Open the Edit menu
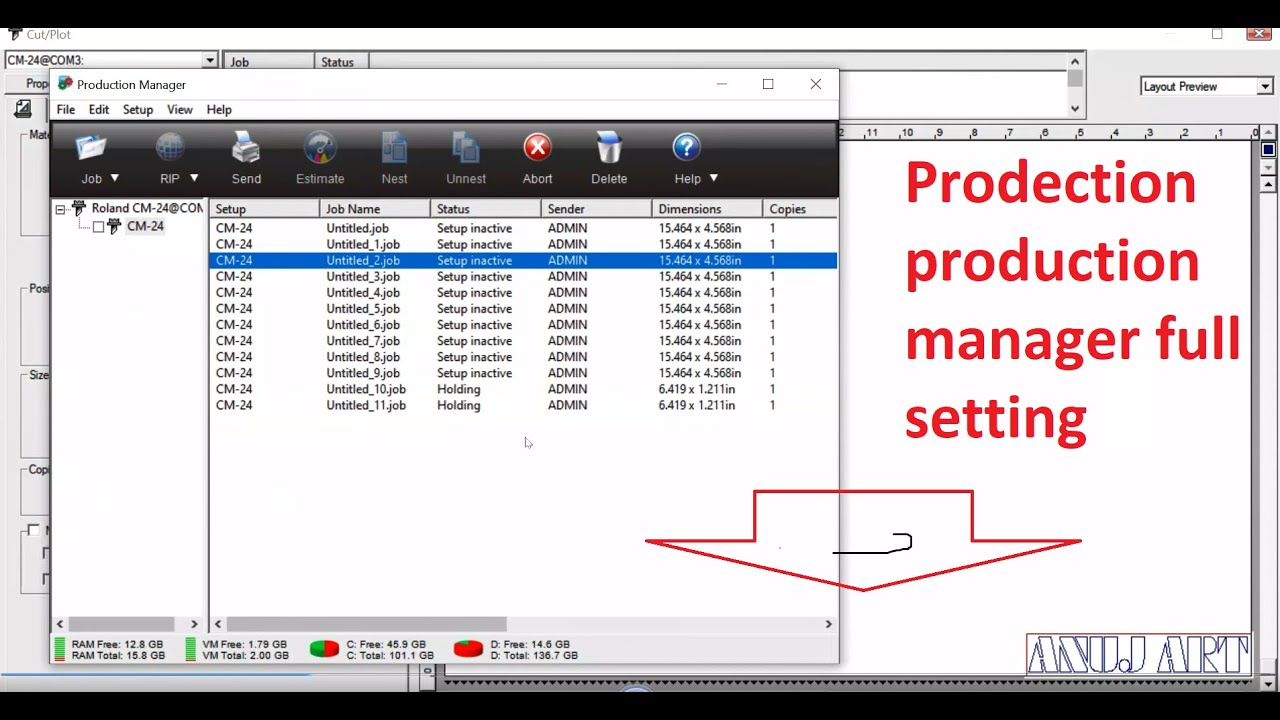The image size is (1280, 720). point(99,110)
